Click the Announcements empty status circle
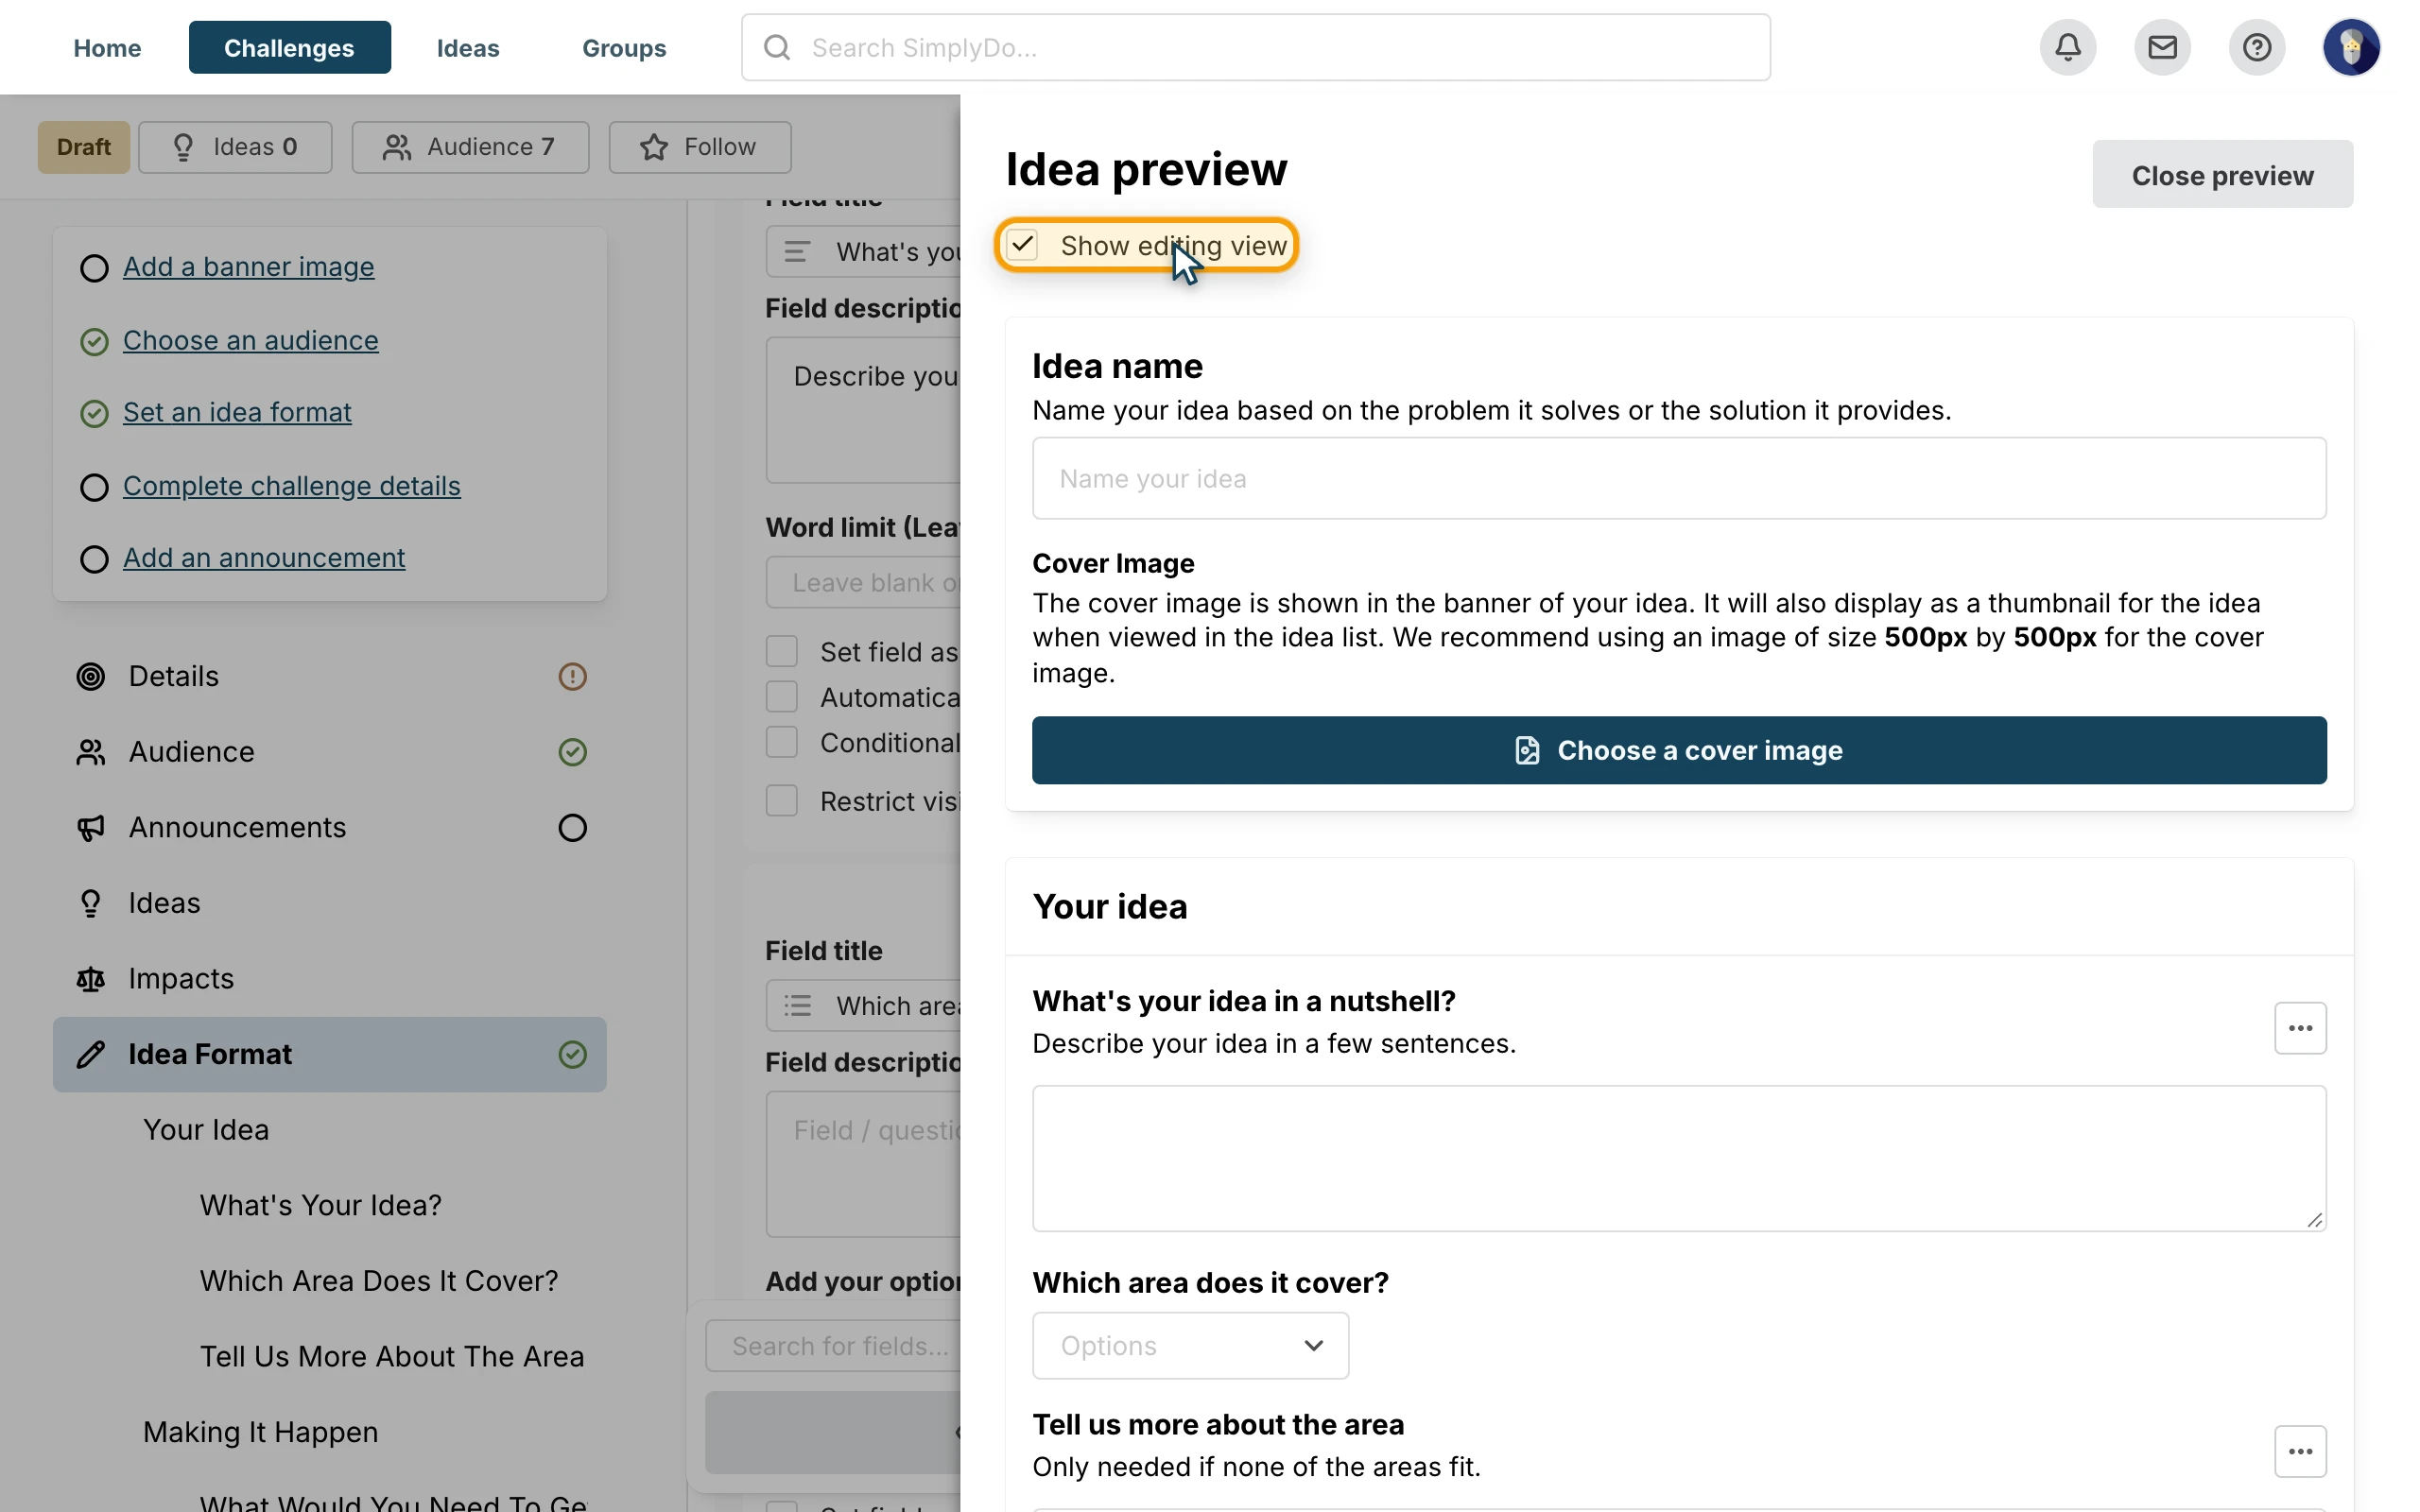The width and height of the screenshot is (2420, 1512). (x=572, y=828)
